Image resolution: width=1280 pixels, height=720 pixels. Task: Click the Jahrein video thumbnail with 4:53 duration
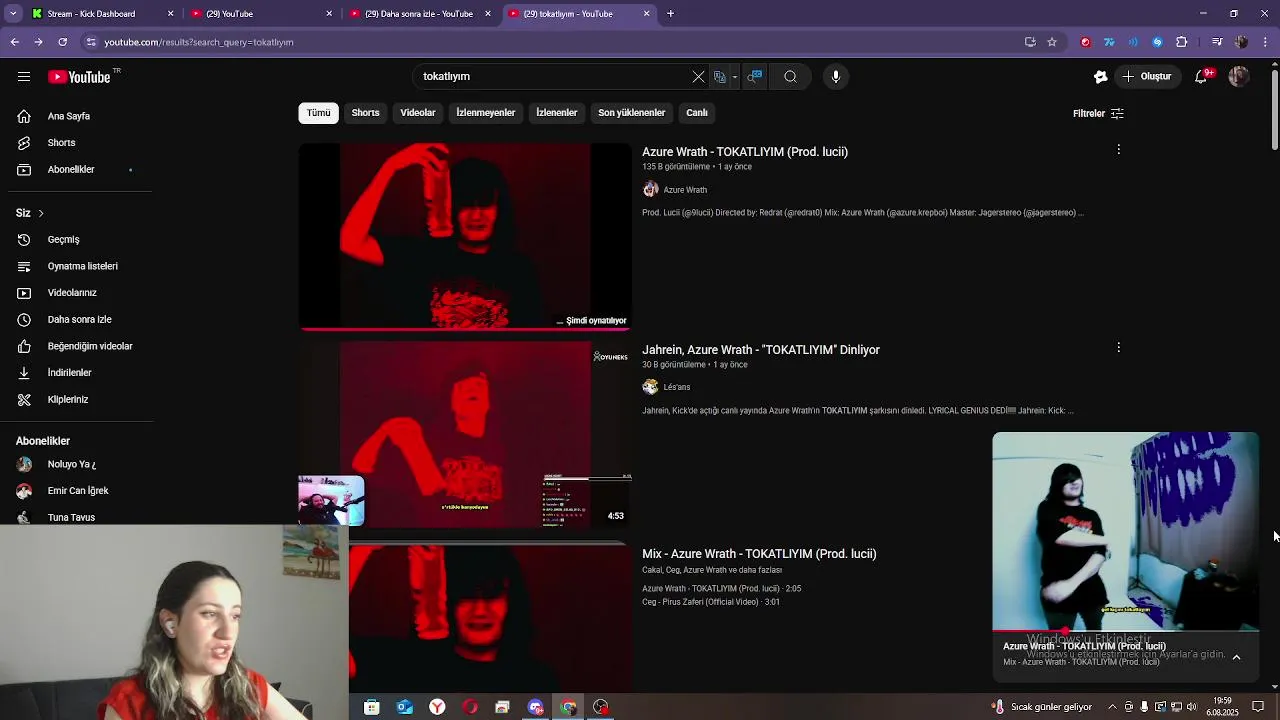point(465,434)
